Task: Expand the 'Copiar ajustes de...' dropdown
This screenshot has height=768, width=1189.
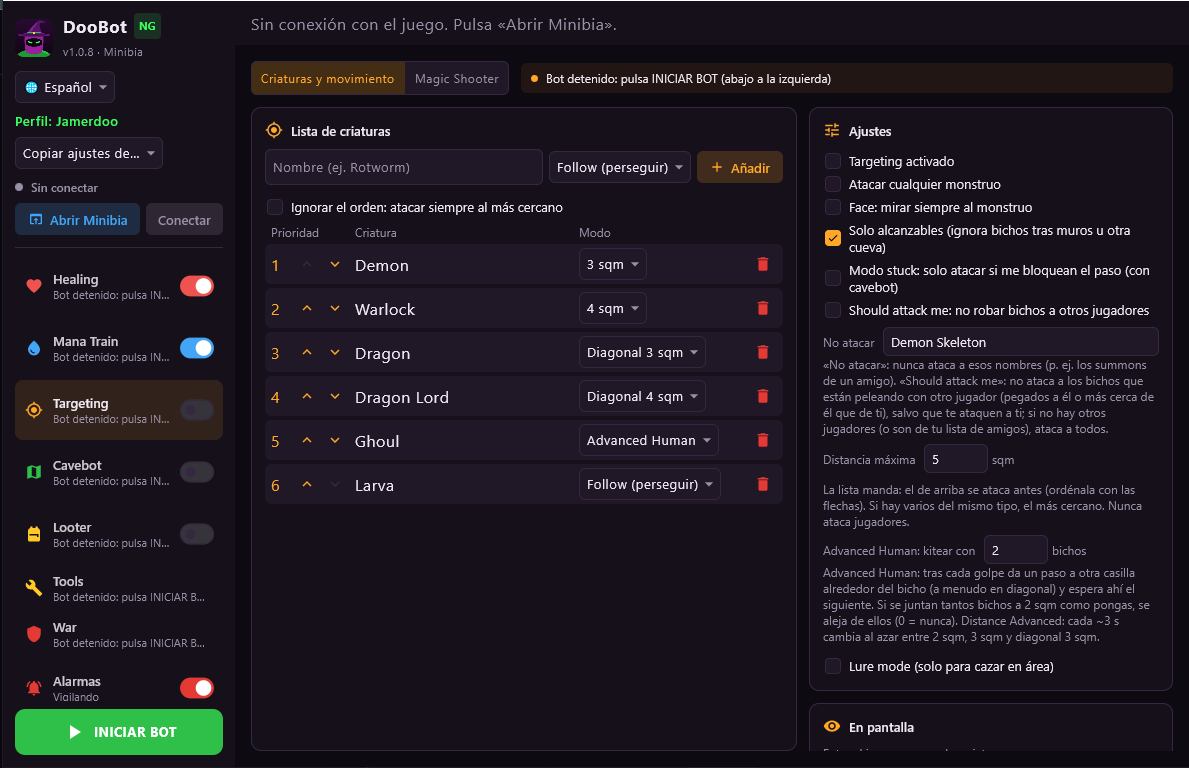Action: tap(89, 153)
